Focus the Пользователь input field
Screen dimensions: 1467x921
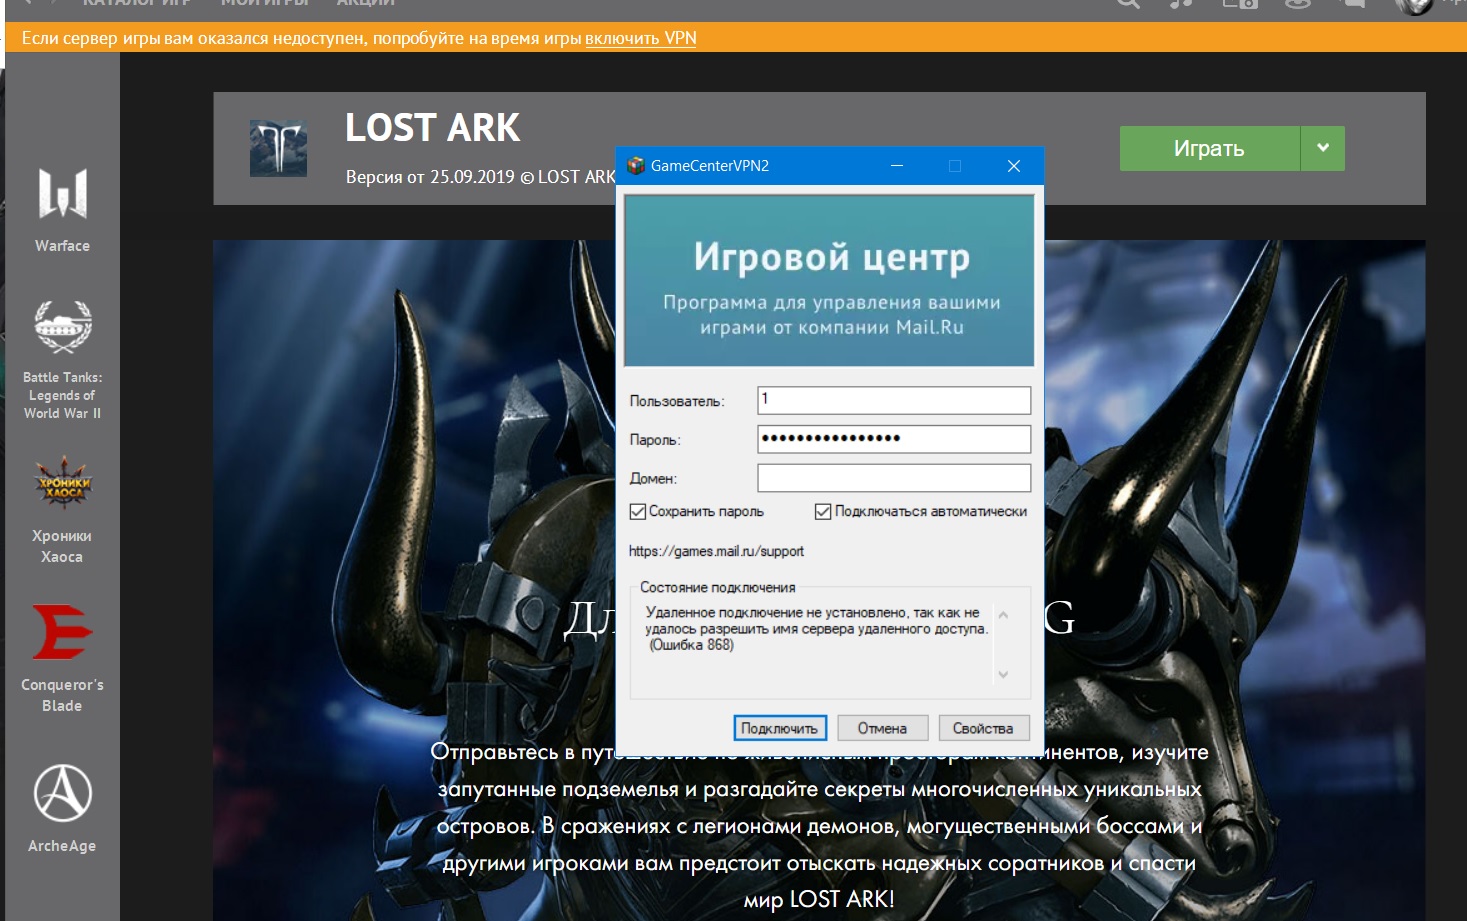894,400
